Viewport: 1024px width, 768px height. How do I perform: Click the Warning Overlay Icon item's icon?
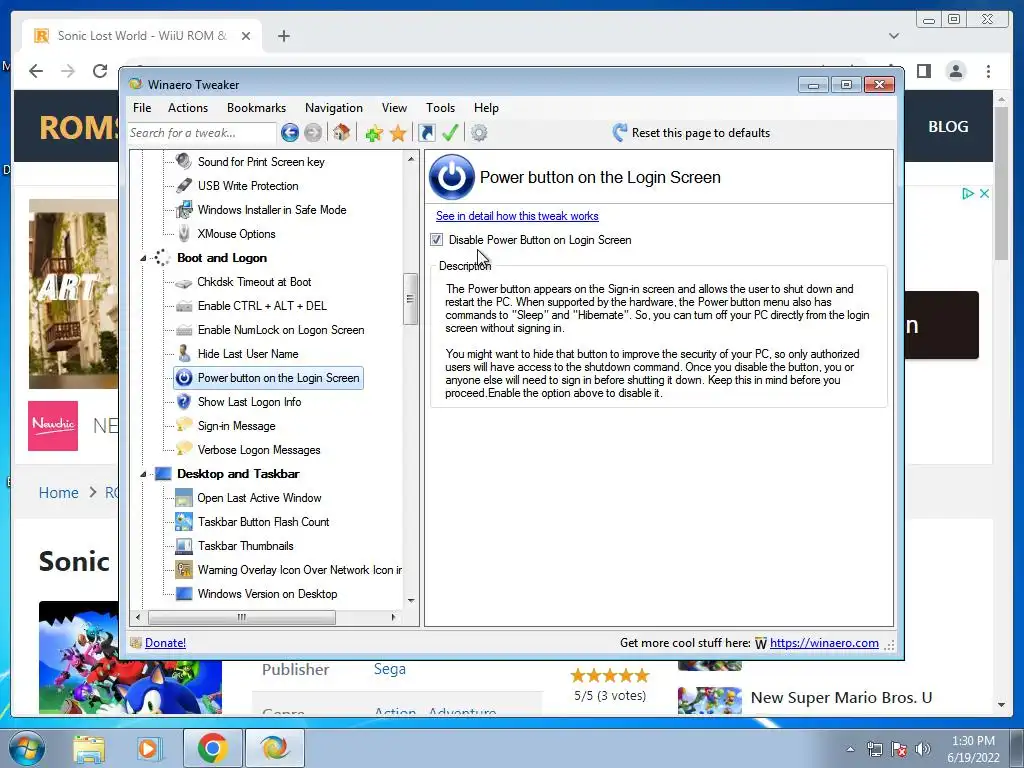click(x=184, y=569)
